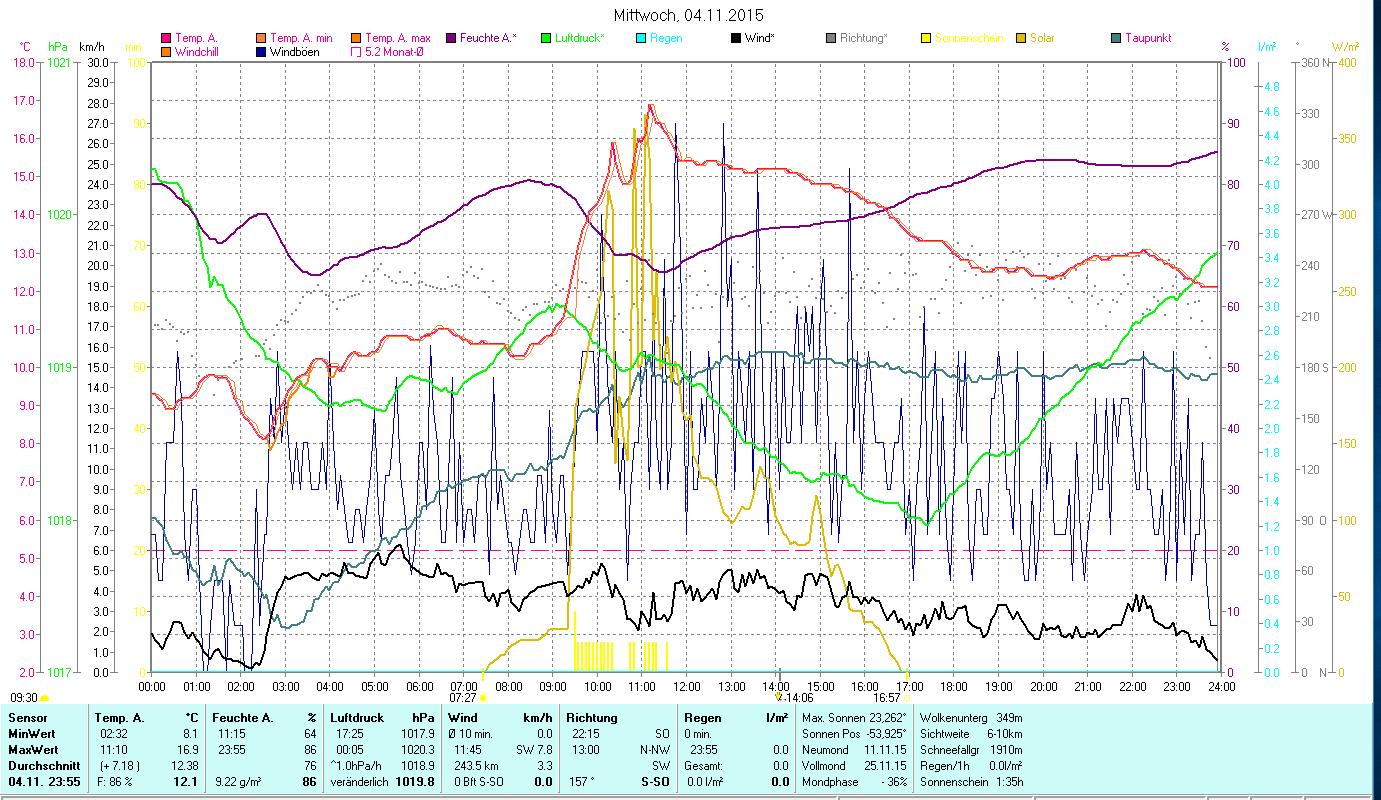The width and height of the screenshot is (1381, 800).
Task: Click the Wolkenunterg value 349m
Action: (1010, 718)
